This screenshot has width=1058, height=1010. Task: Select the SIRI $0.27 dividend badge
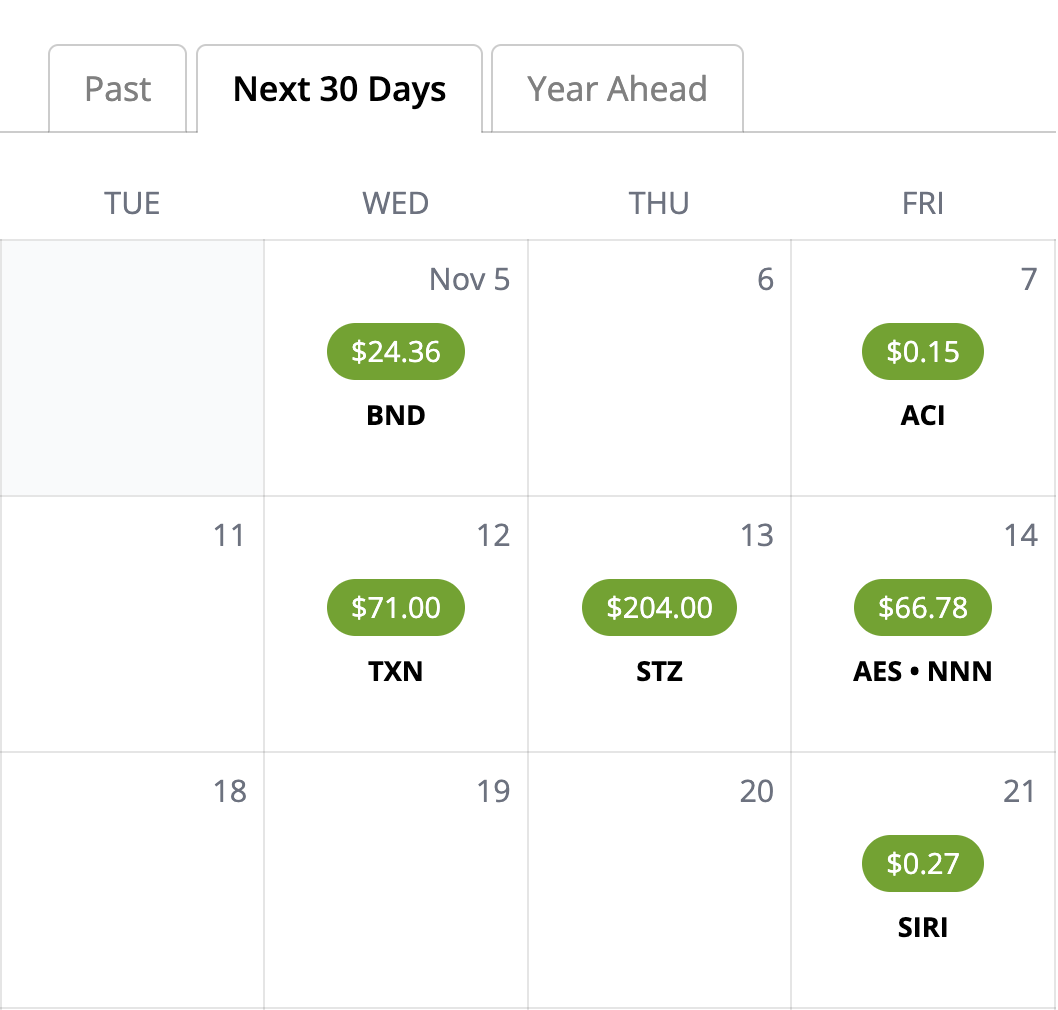point(922,863)
